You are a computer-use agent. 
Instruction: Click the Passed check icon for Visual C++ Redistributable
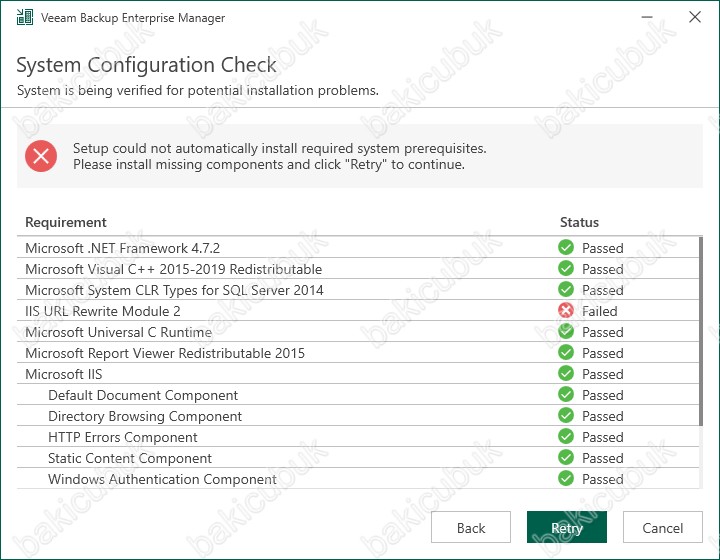click(566, 269)
